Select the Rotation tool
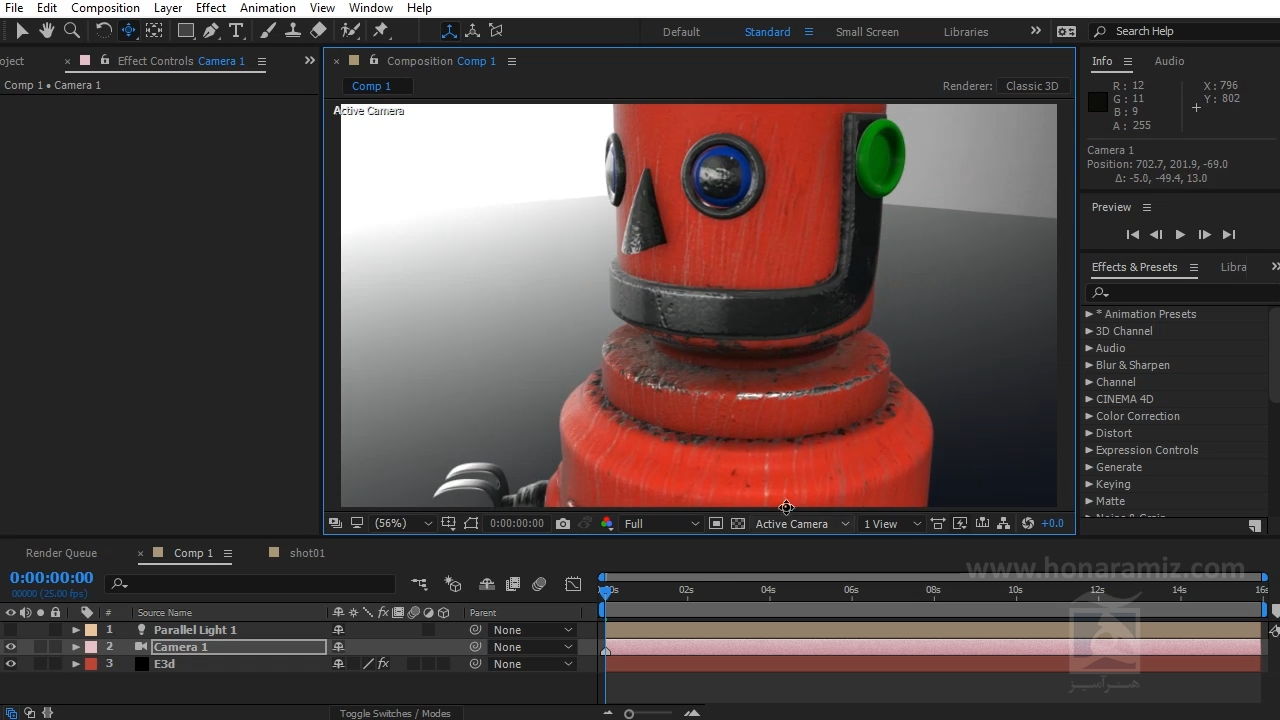1280x720 pixels. (103, 31)
